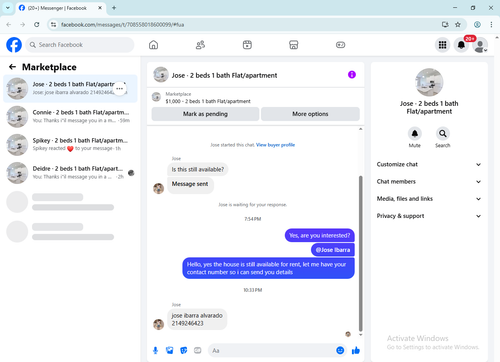
Task: View site information icon
Action: pyautogui.click(x=53, y=25)
